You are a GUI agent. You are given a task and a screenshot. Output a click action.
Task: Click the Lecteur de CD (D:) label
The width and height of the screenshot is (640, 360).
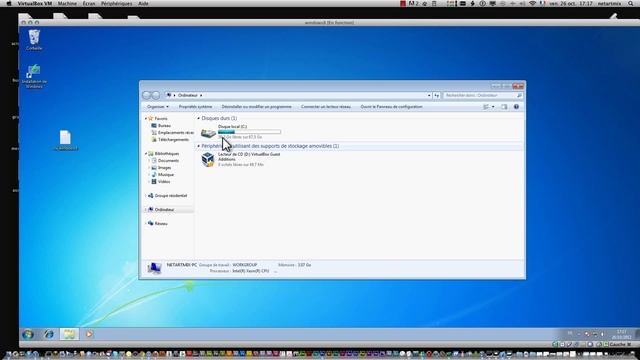(x=249, y=157)
